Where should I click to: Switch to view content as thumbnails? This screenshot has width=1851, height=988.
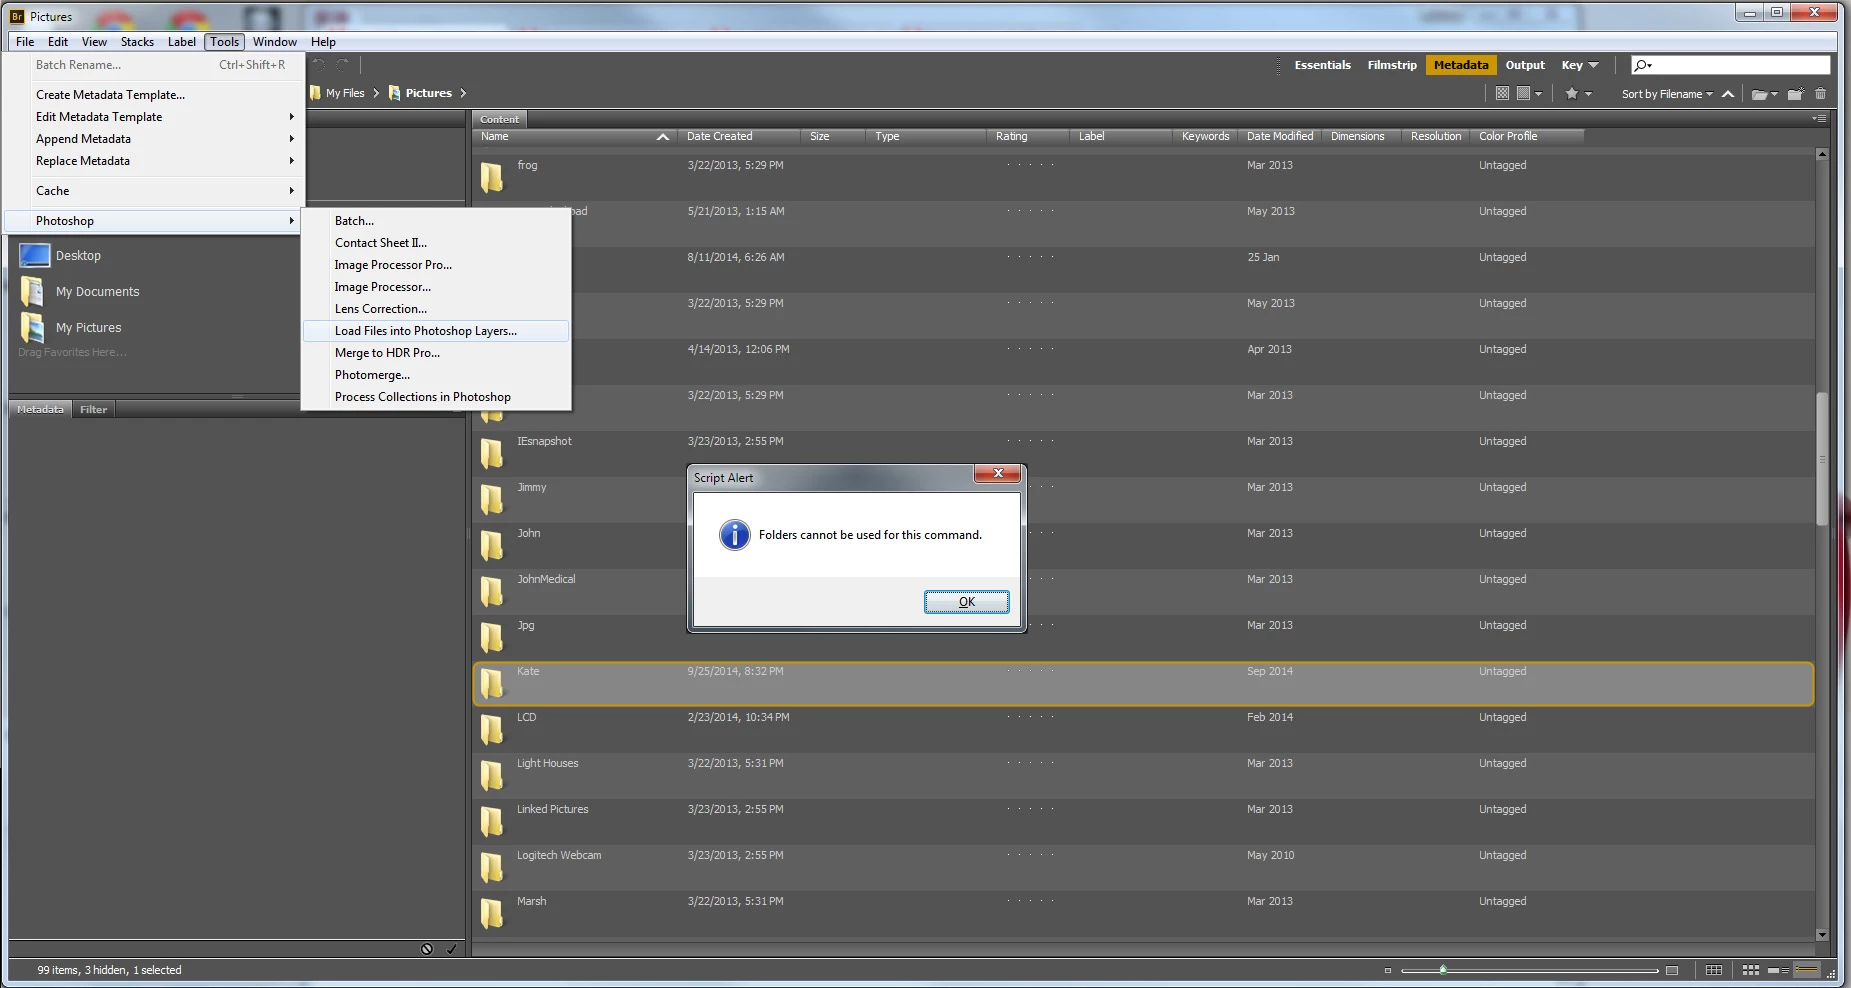coord(1750,970)
